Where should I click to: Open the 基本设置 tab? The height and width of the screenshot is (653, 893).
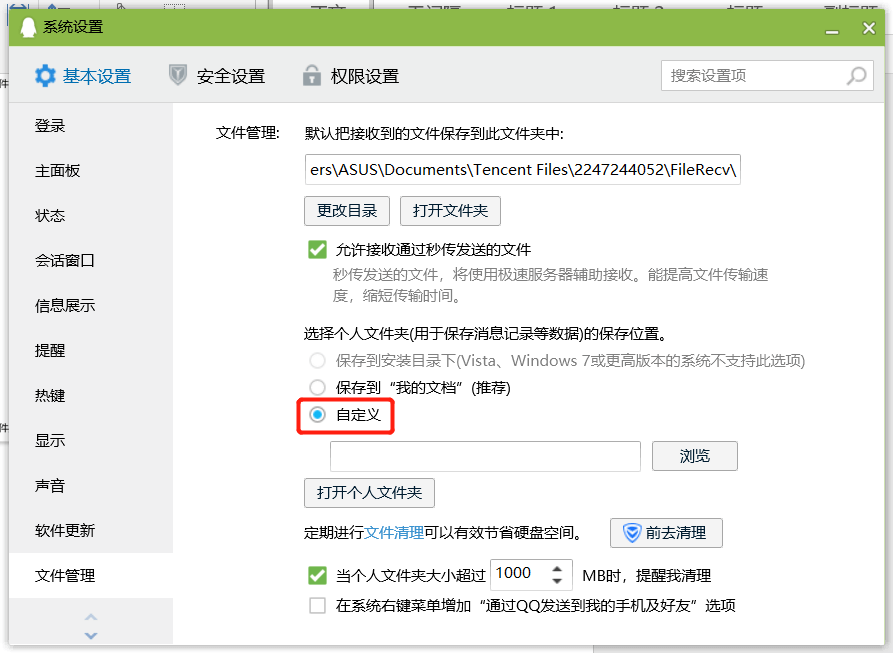[83, 76]
